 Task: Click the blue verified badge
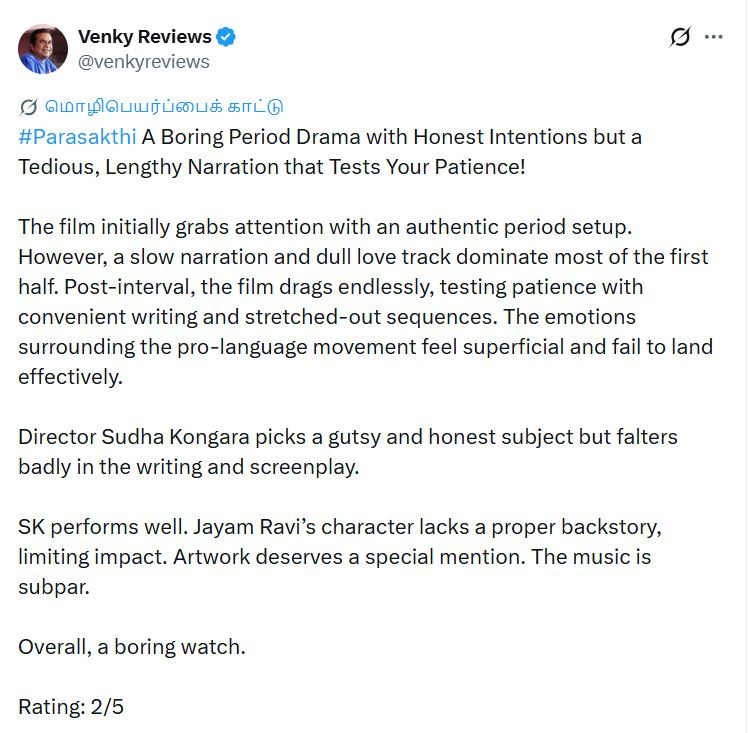(227, 37)
